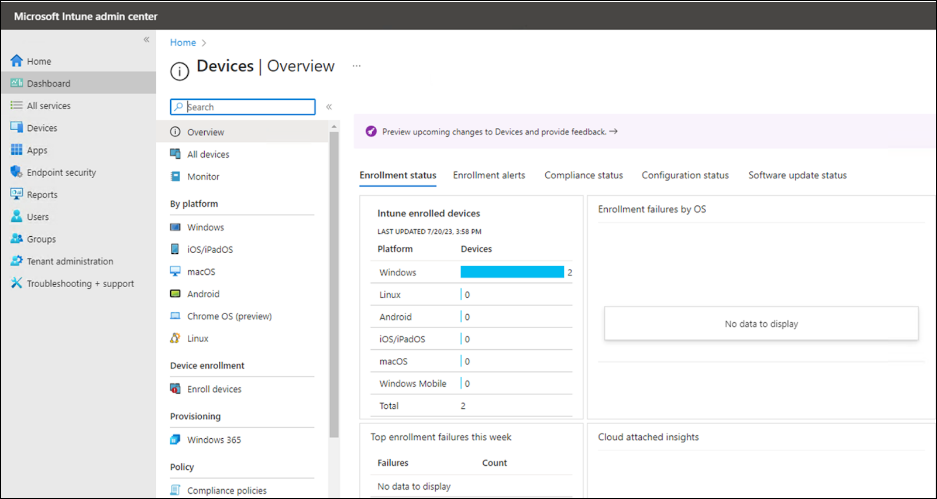The width and height of the screenshot is (937, 499).
Task: Open Endpoint security shield icon
Action: [x=16, y=172]
